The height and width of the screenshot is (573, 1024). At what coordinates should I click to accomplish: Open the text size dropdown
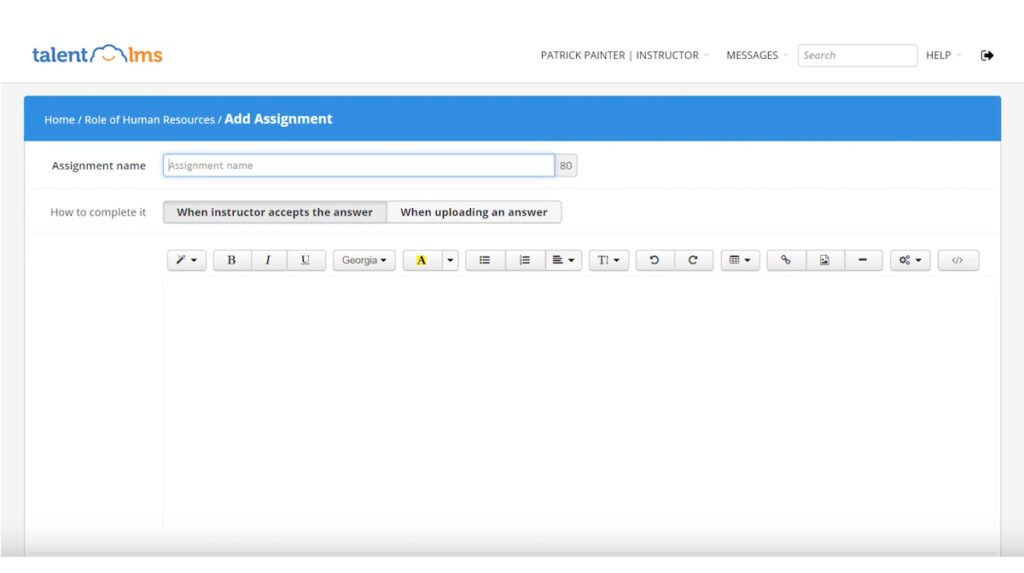(x=609, y=260)
